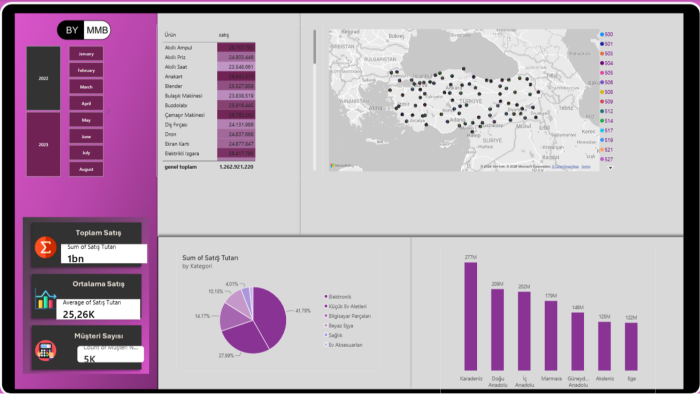Filter by June month tile
700x394 pixels.
86,136
